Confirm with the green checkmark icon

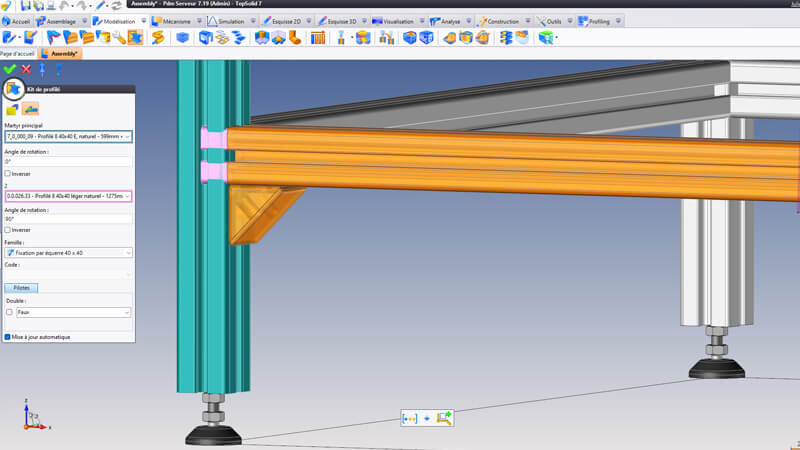10,69
